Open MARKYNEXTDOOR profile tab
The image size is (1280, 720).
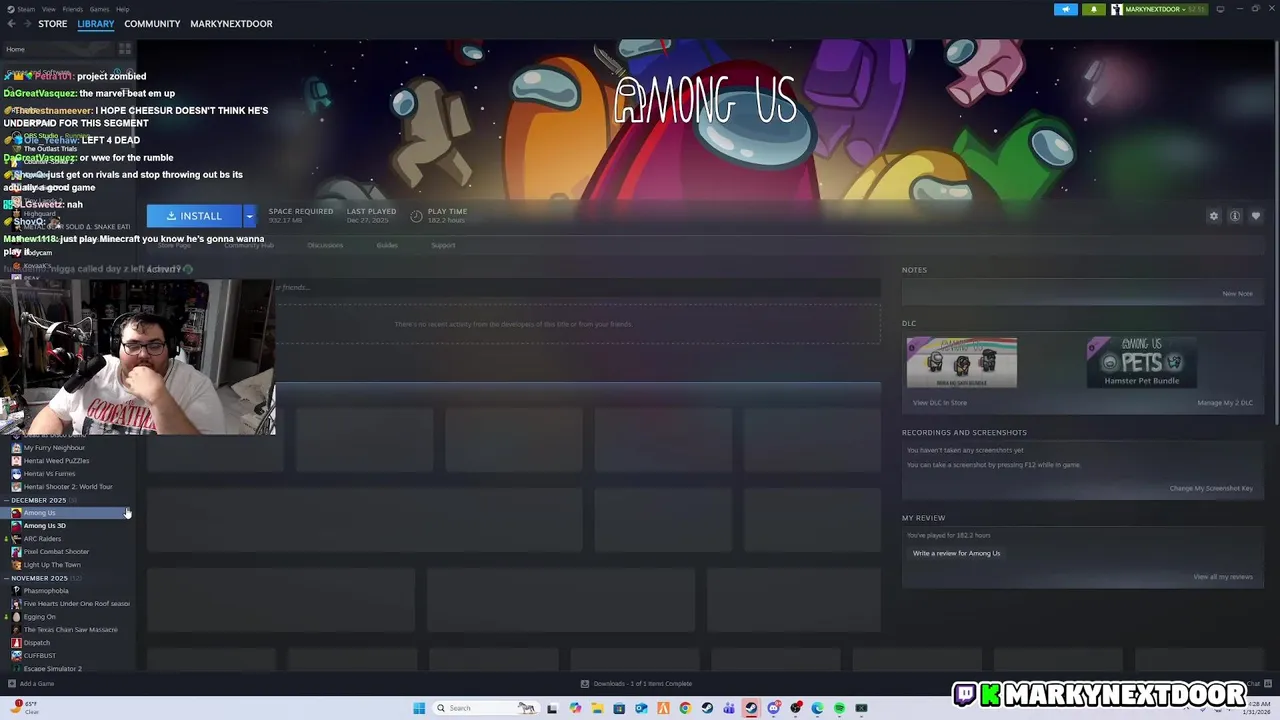point(231,23)
